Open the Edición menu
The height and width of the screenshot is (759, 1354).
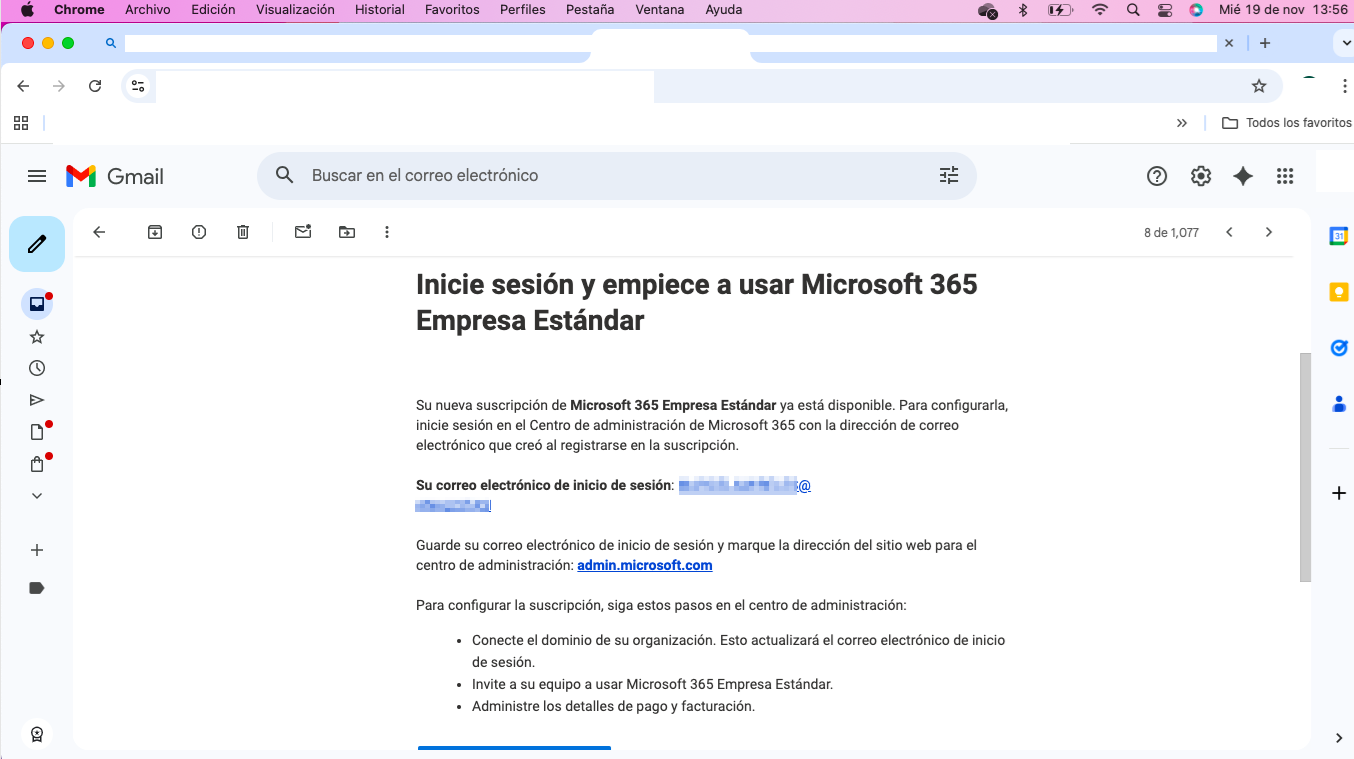(213, 9)
